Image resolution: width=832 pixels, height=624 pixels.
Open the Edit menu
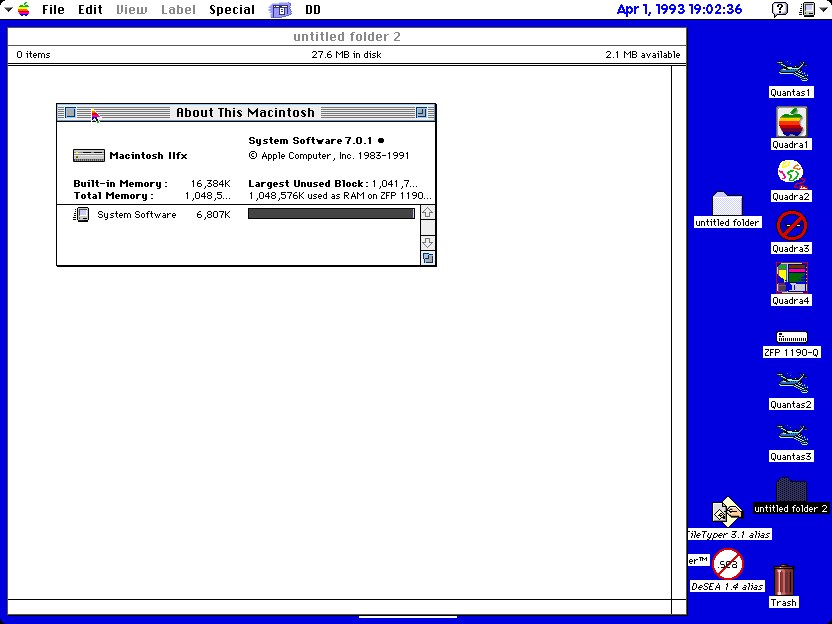pos(90,10)
